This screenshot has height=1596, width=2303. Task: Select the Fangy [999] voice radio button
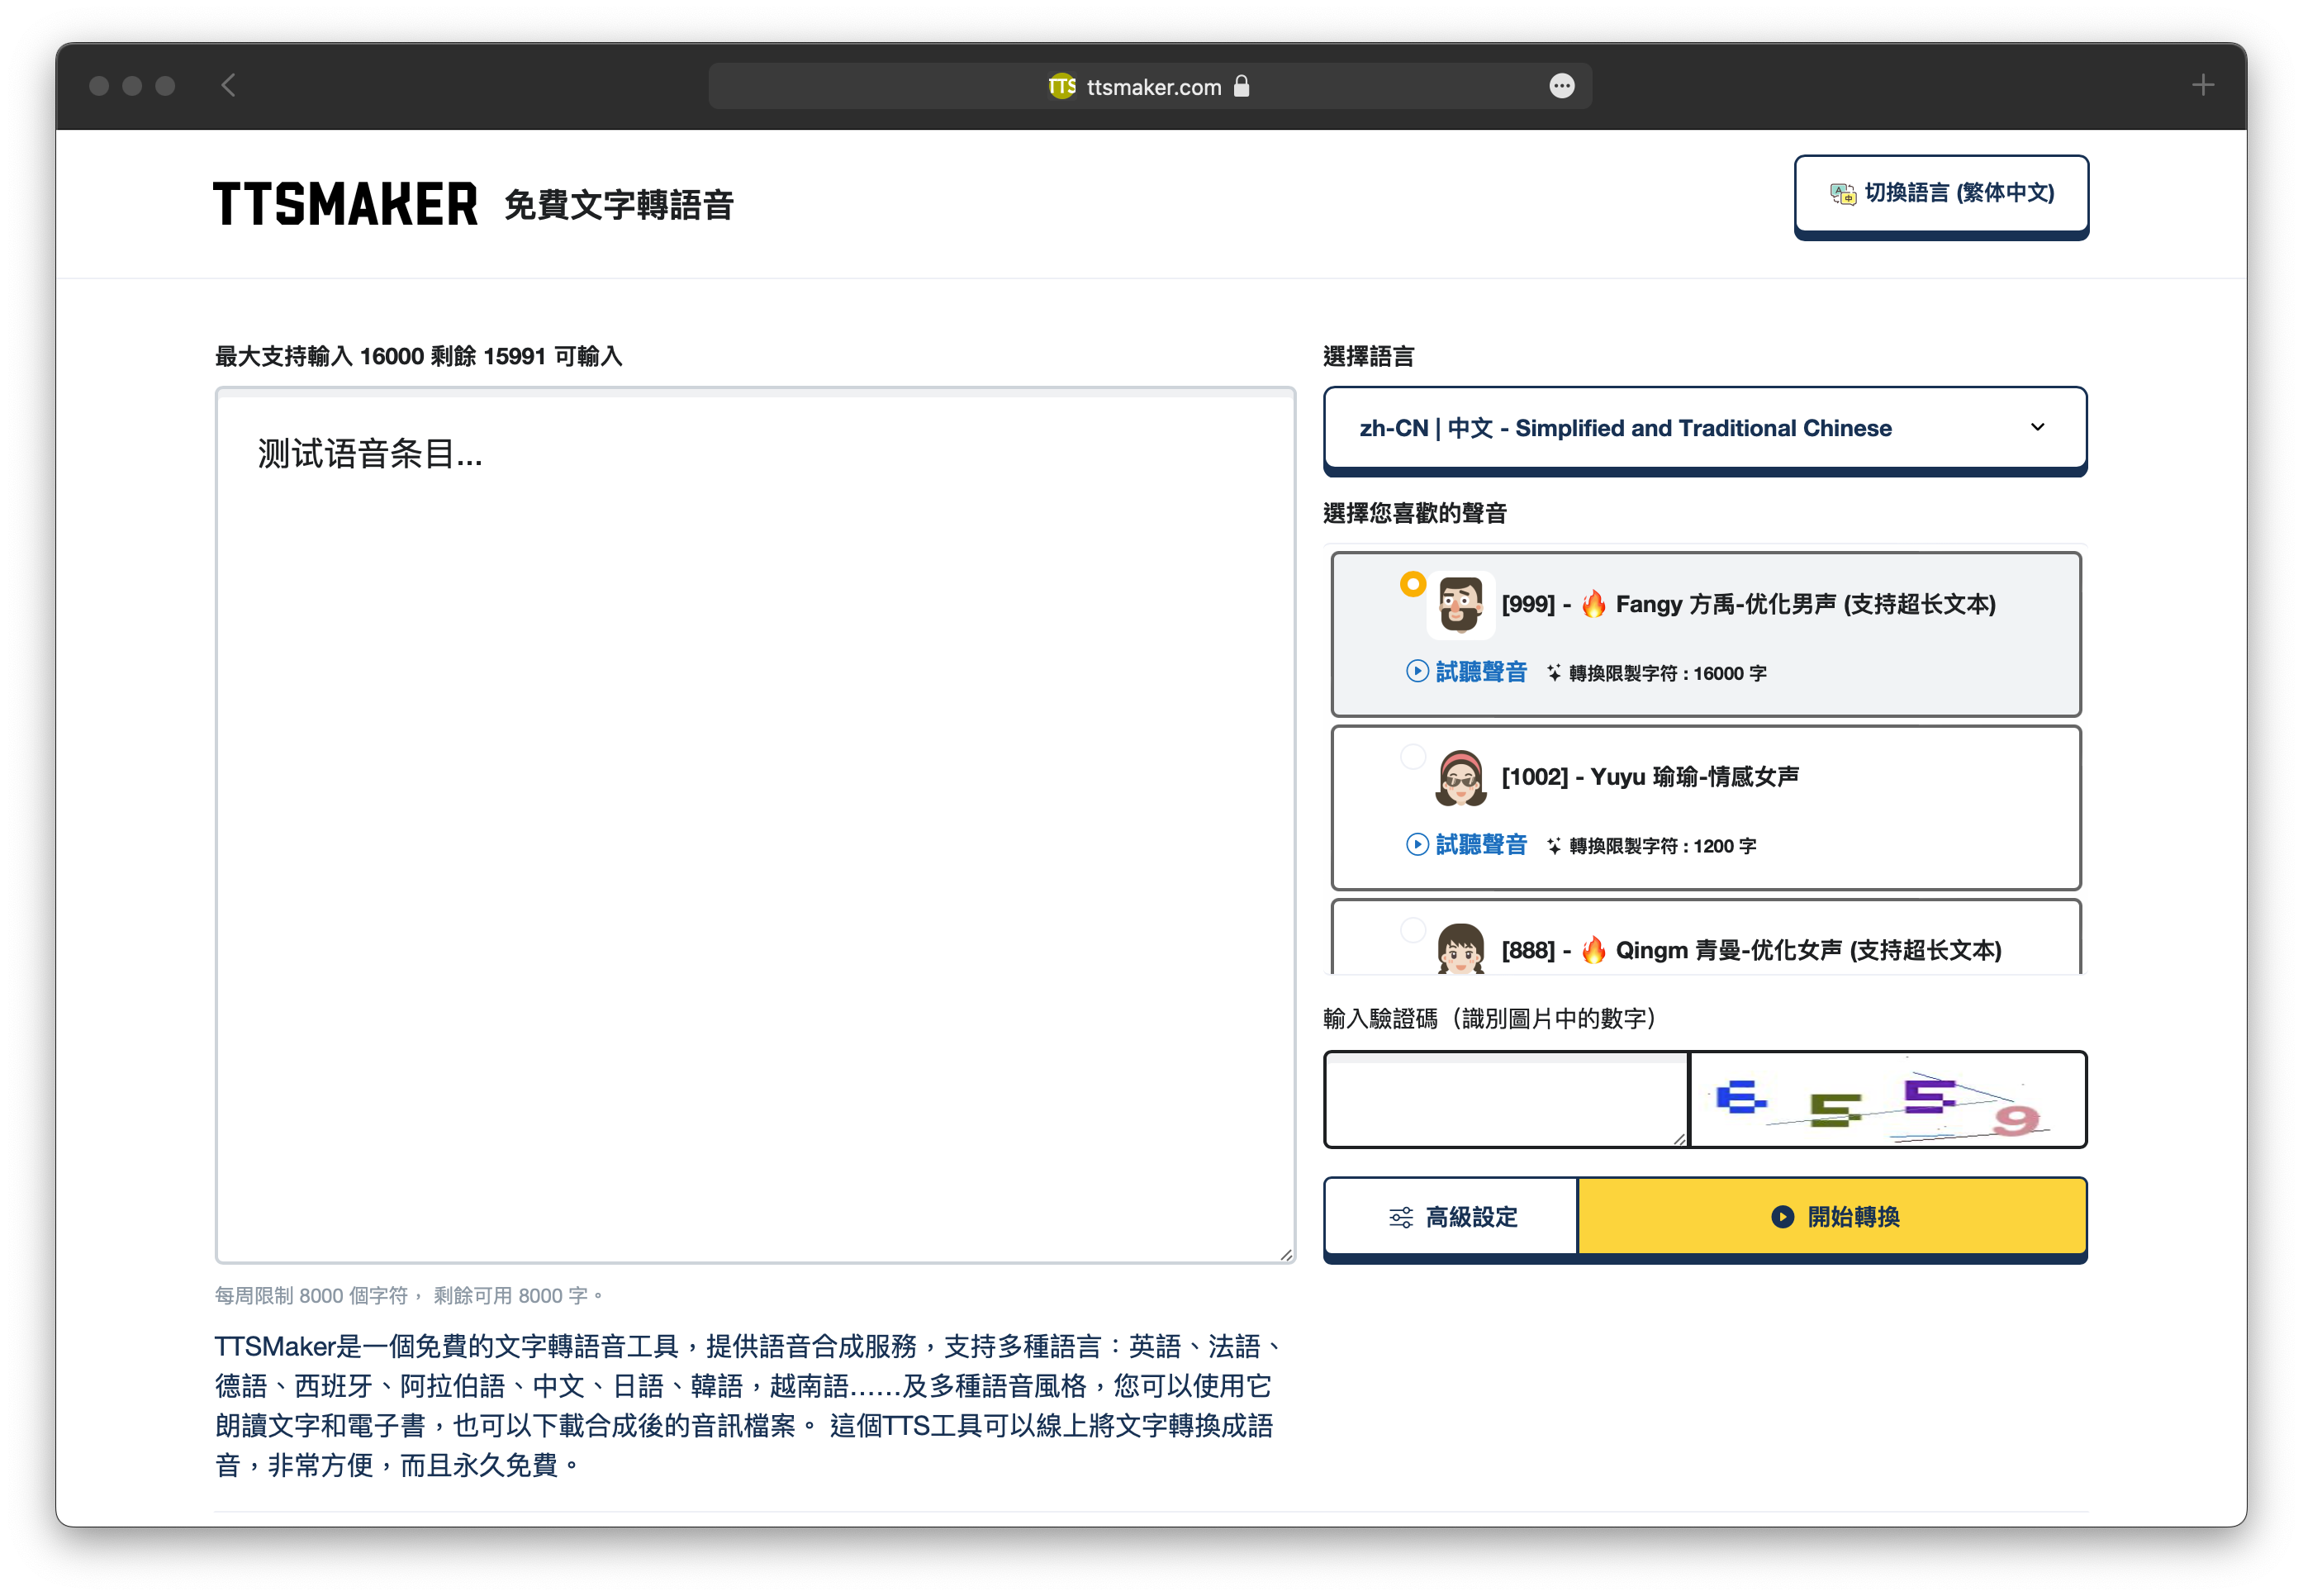click(x=1412, y=584)
